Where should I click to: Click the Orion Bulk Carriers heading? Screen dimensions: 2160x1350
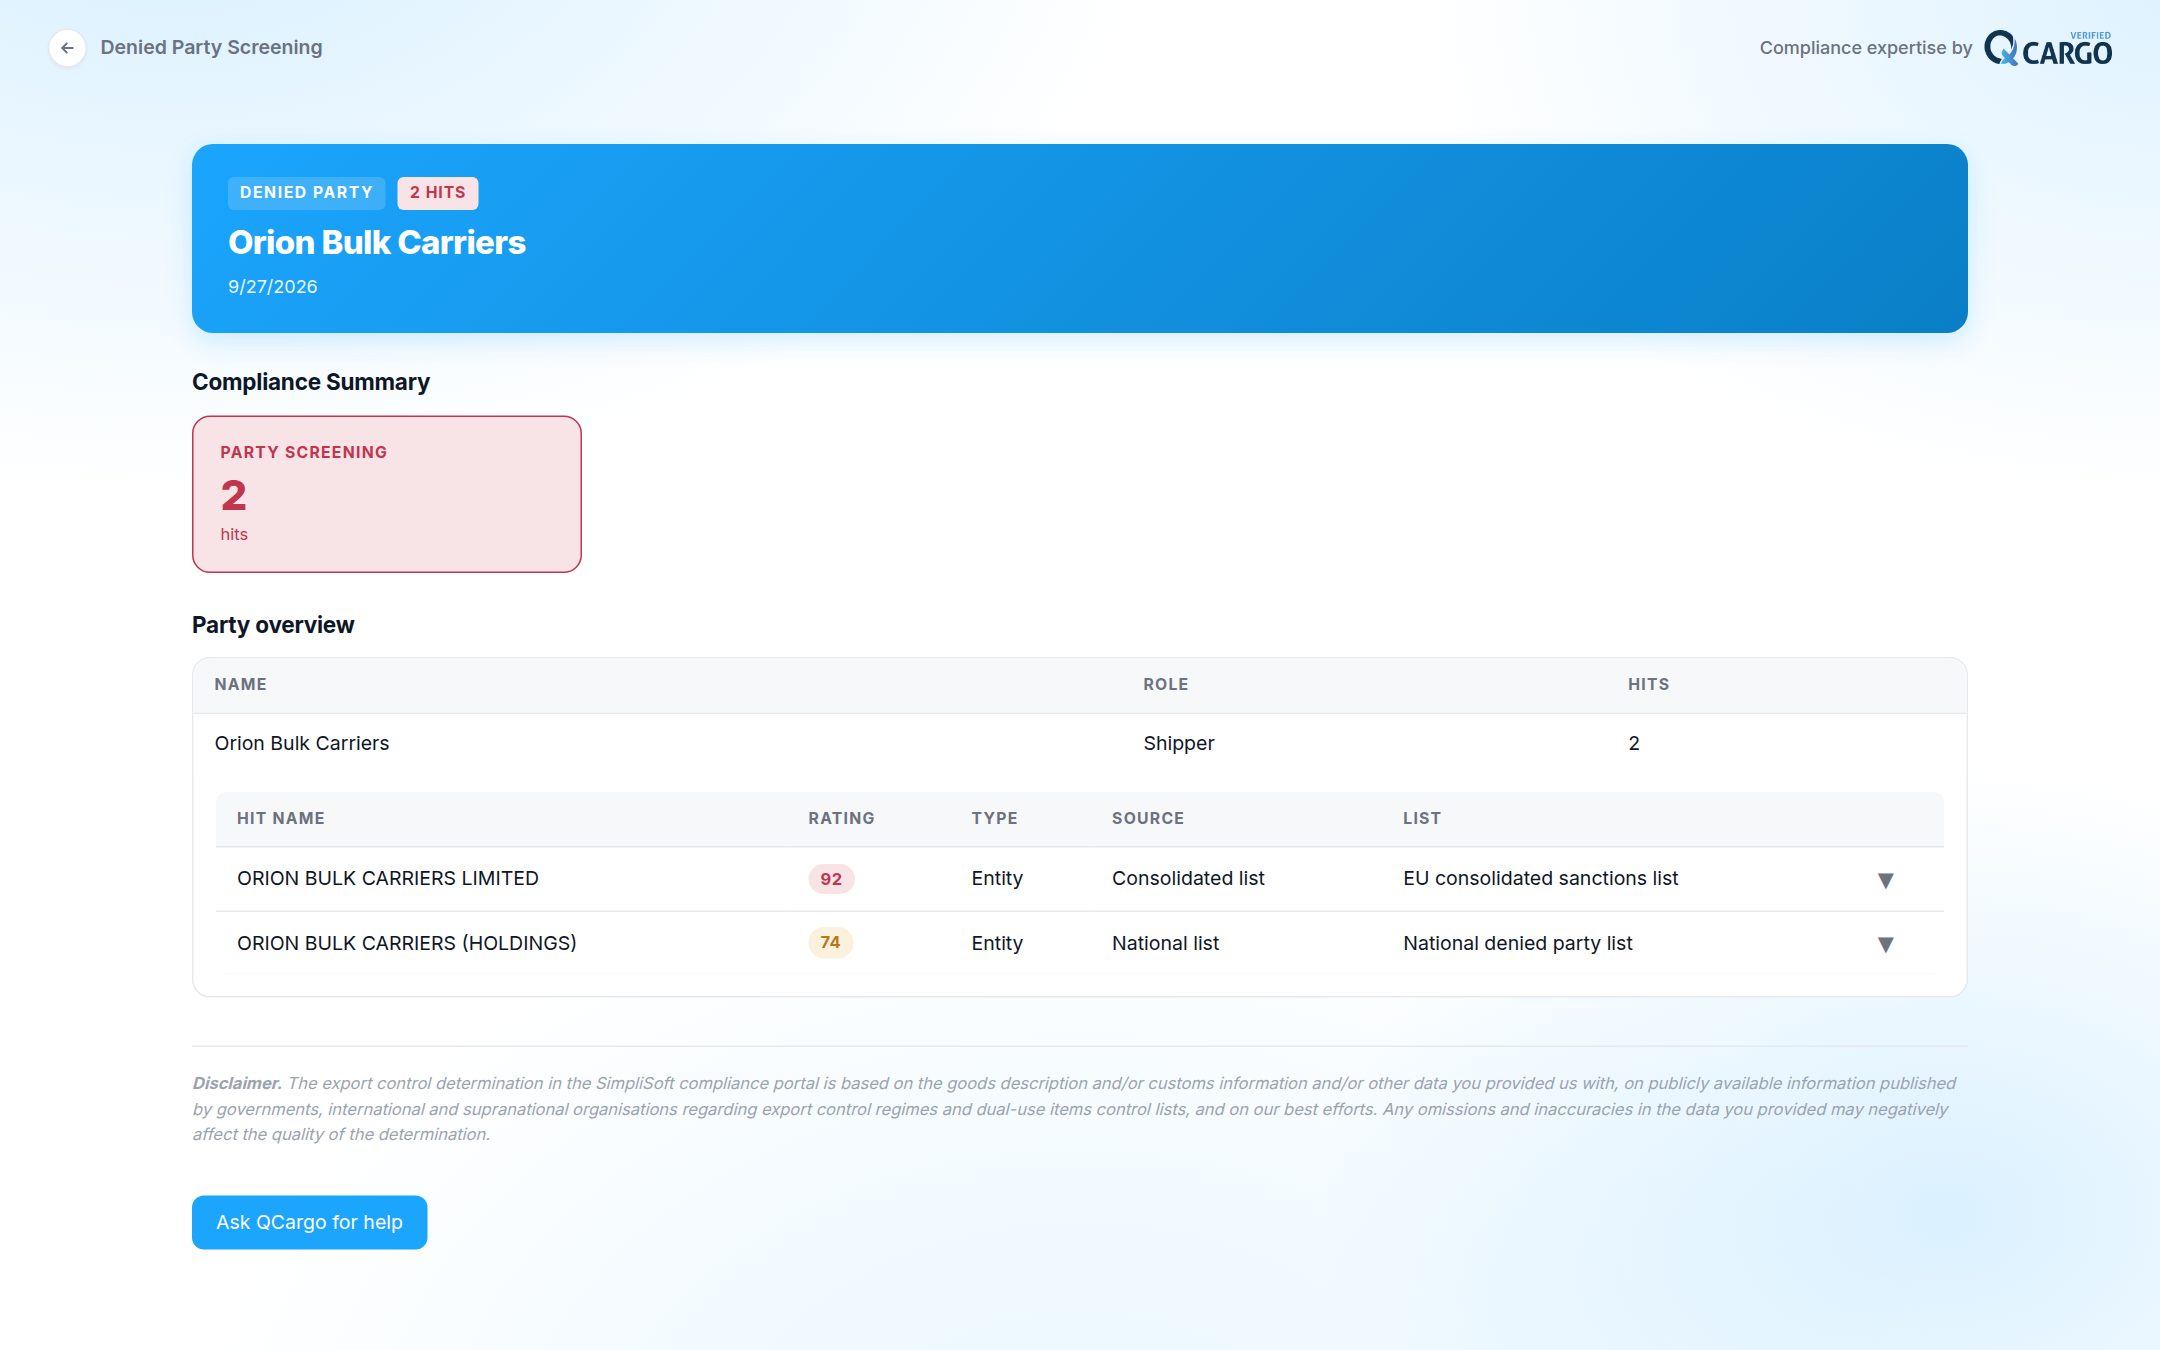pos(376,242)
